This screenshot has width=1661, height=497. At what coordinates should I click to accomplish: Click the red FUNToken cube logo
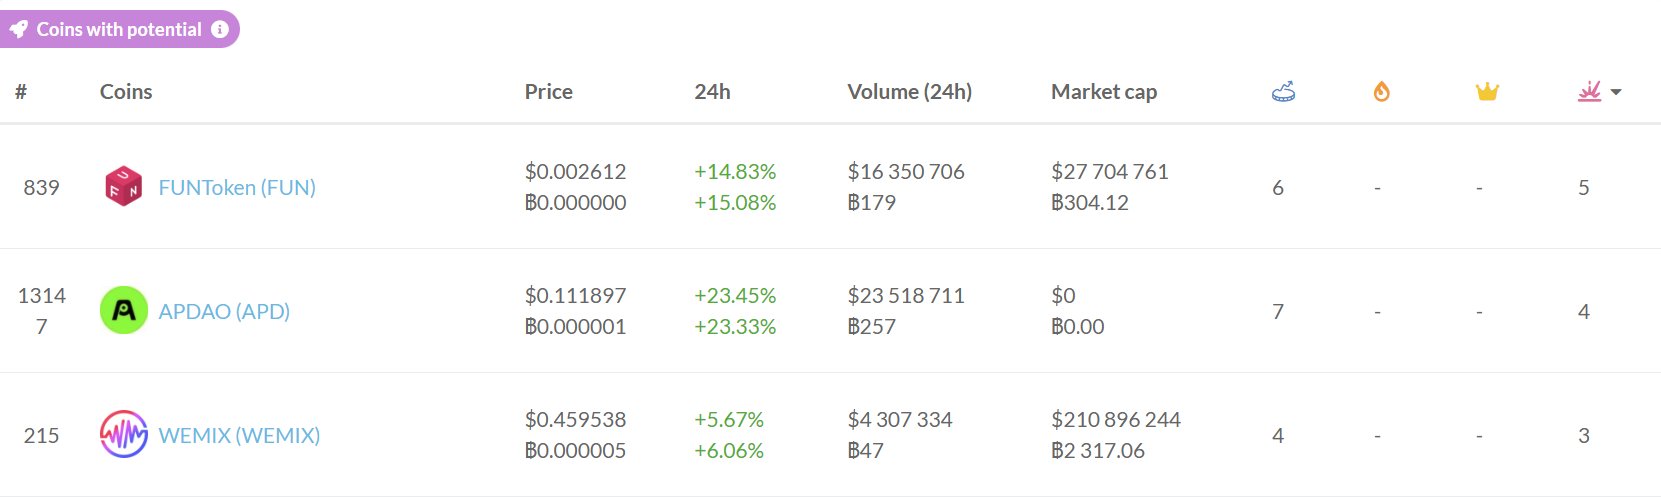click(124, 187)
